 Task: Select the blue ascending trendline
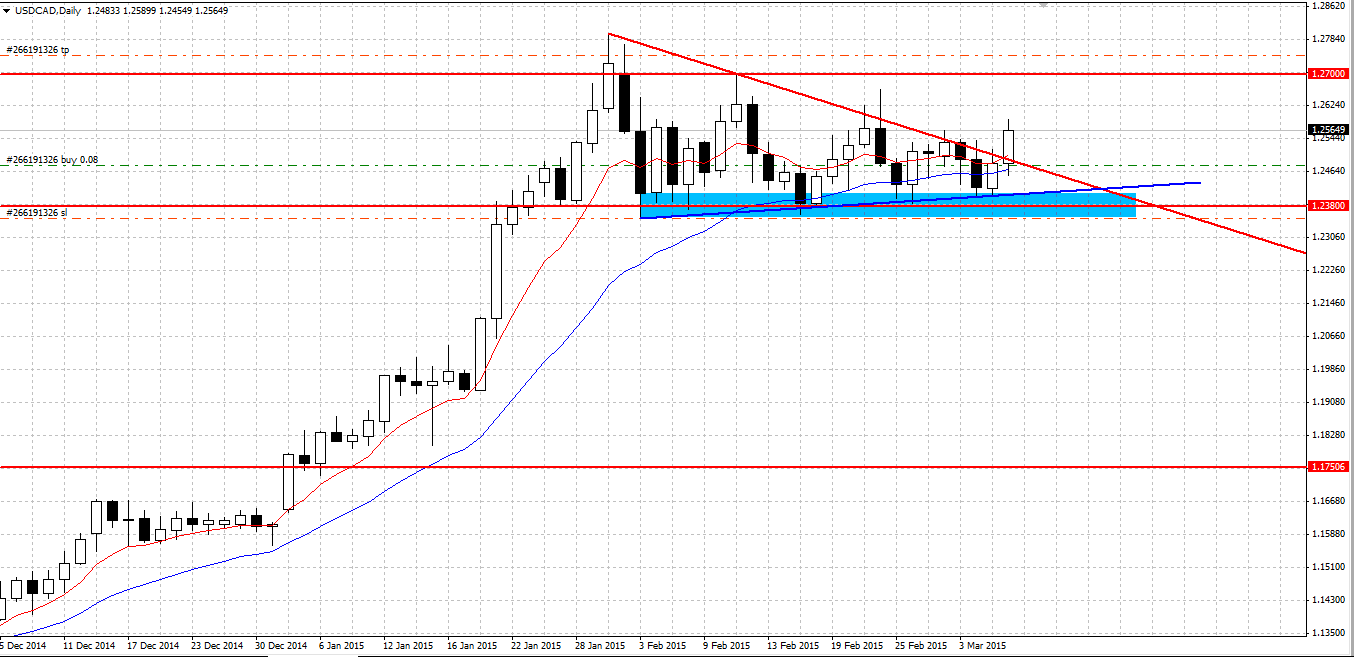pyautogui.click(x=920, y=200)
